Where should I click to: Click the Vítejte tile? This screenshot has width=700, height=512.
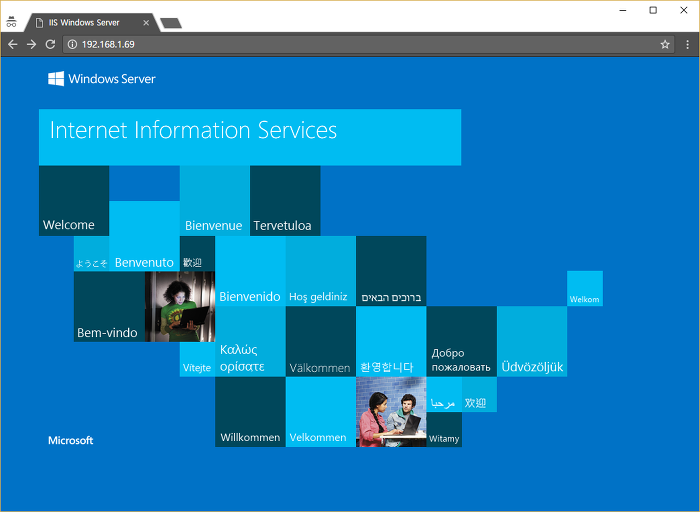(197, 359)
